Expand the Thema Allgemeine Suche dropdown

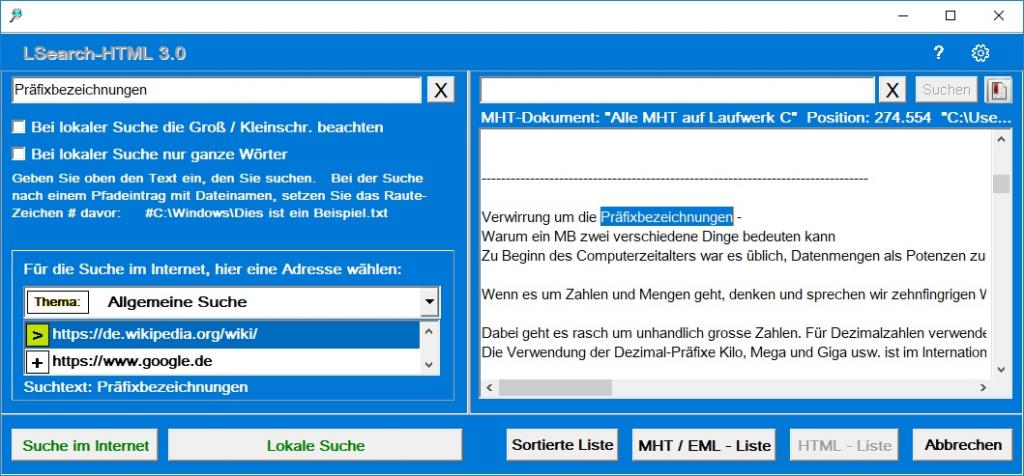tap(429, 302)
